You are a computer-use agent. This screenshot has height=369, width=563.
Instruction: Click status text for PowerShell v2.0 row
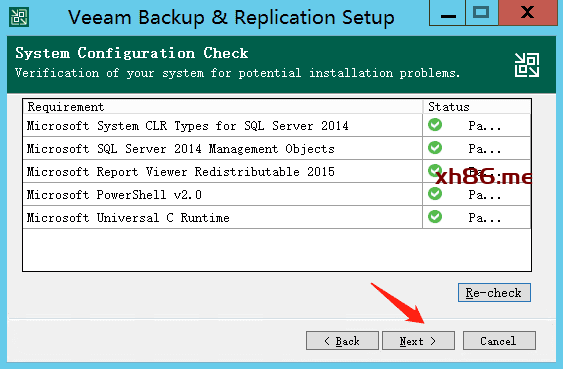[484, 195]
